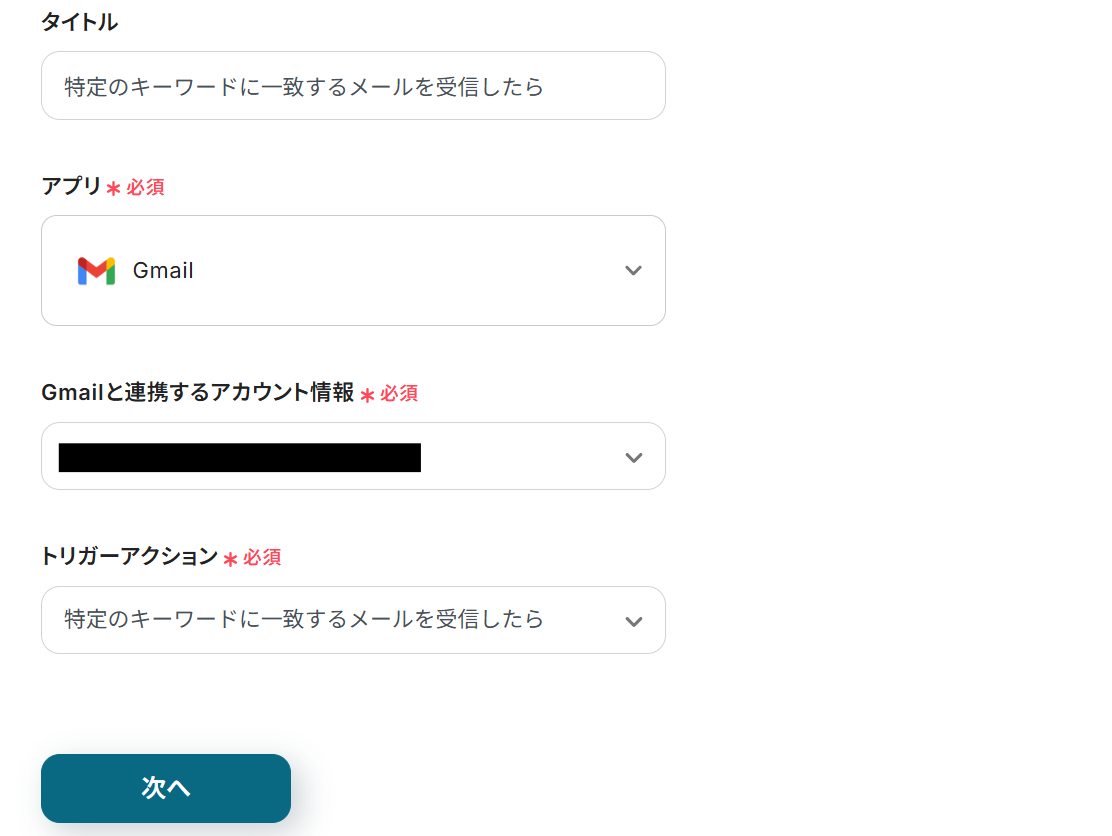Click the 必須 marker beside アプリ
The width and height of the screenshot is (1112, 836).
pos(146,188)
